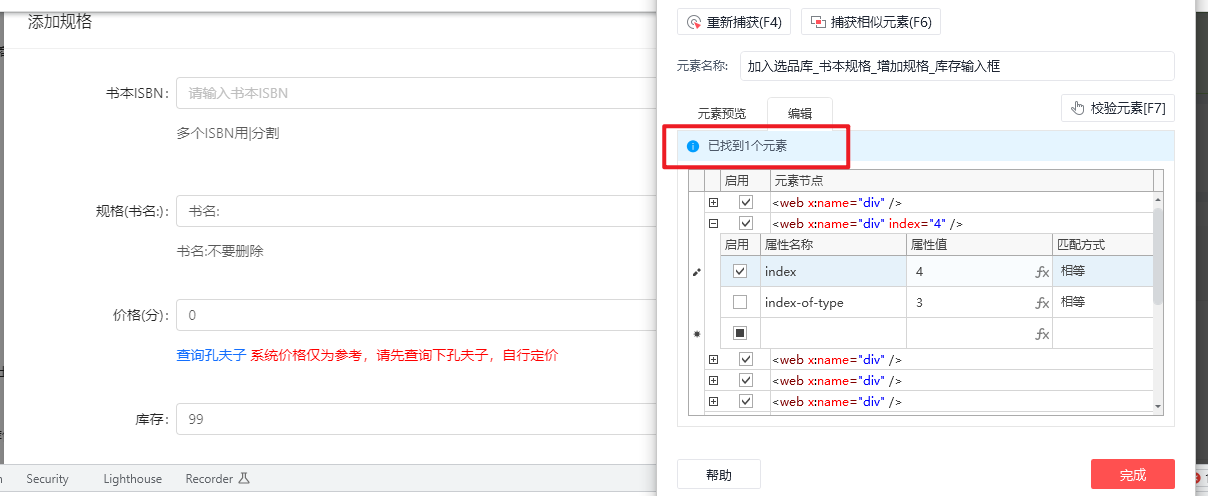This screenshot has height=496, width=1208.
Task: Click the index-of-type attribute name cell
Action: pyautogui.click(x=832, y=302)
